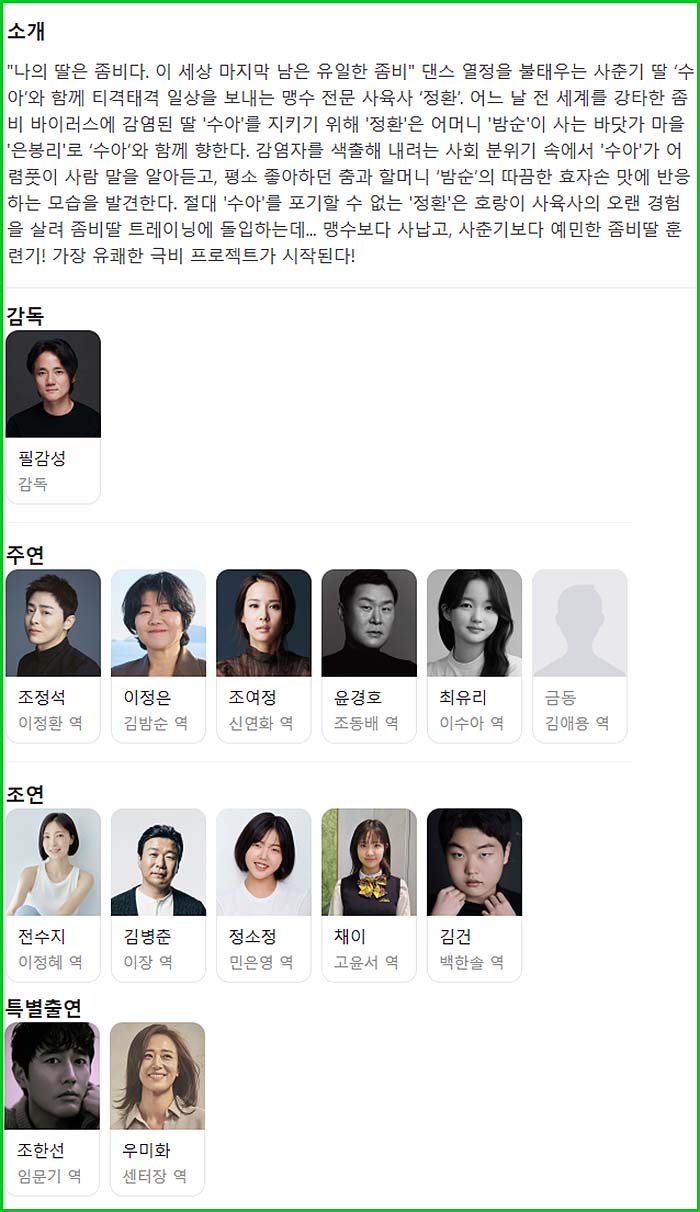The image size is (700, 1212).
Task: Click 김건 profile portrait
Action: coord(474,862)
